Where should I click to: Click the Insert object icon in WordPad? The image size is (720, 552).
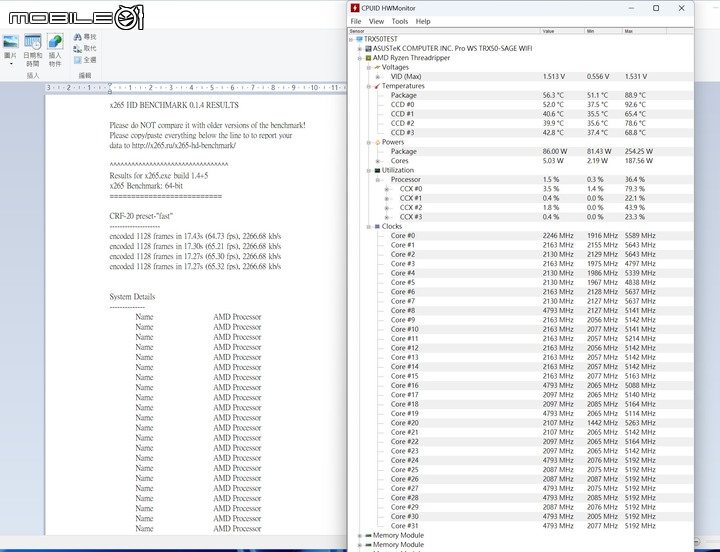pos(55,42)
